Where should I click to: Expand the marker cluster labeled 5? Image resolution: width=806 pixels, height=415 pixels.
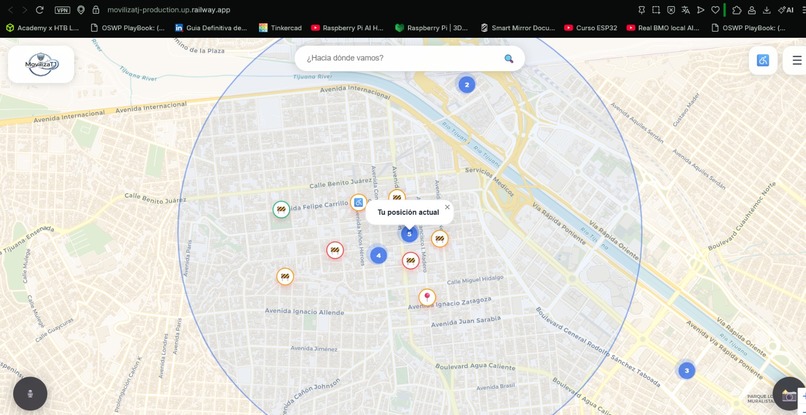tap(409, 234)
